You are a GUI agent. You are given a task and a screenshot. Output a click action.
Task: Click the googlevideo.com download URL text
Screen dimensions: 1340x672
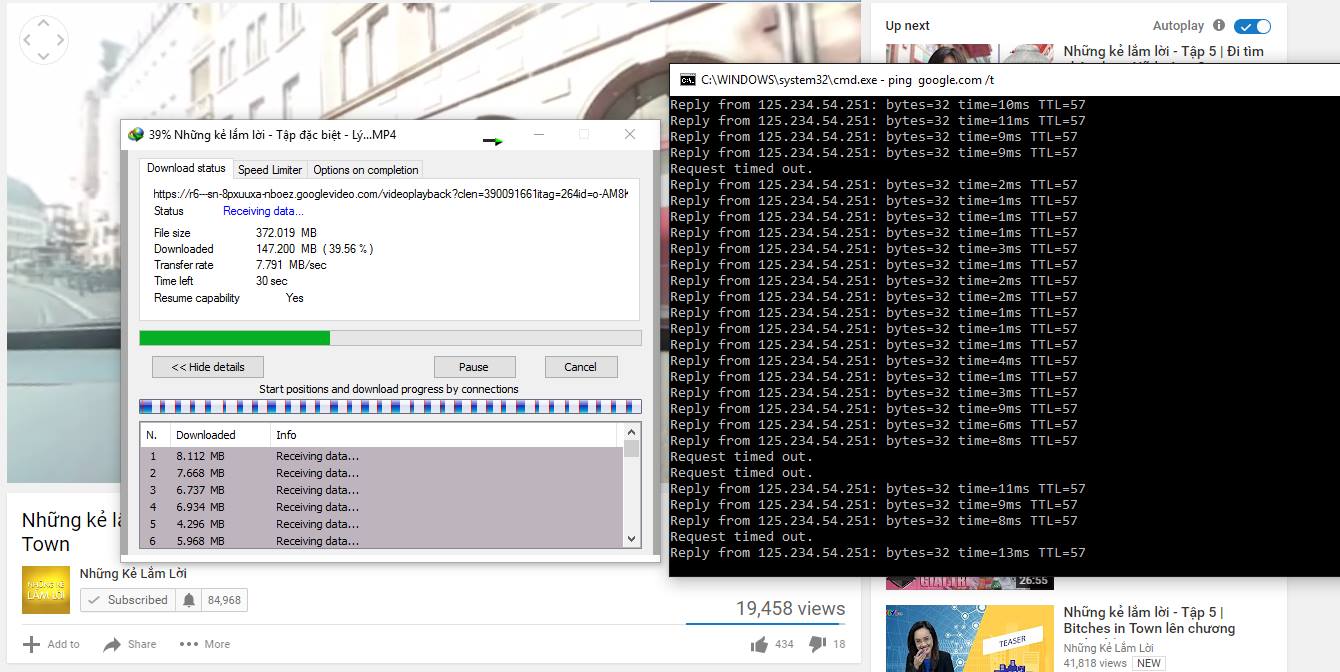coord(391,193)
